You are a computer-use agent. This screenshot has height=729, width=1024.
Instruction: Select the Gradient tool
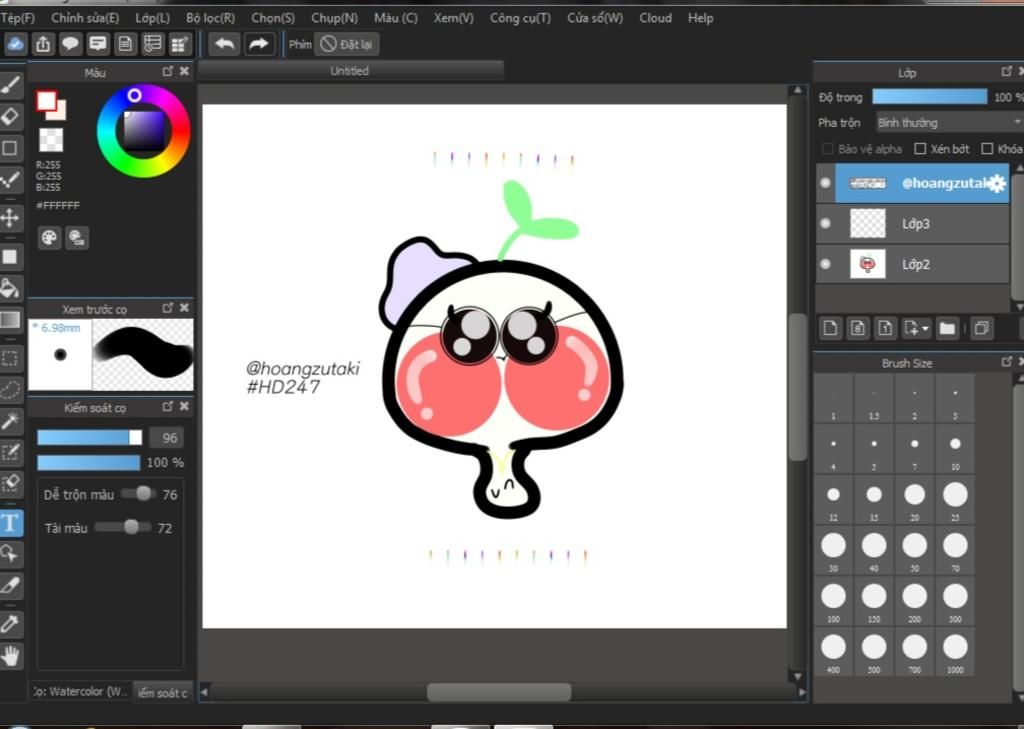point(11,319)
